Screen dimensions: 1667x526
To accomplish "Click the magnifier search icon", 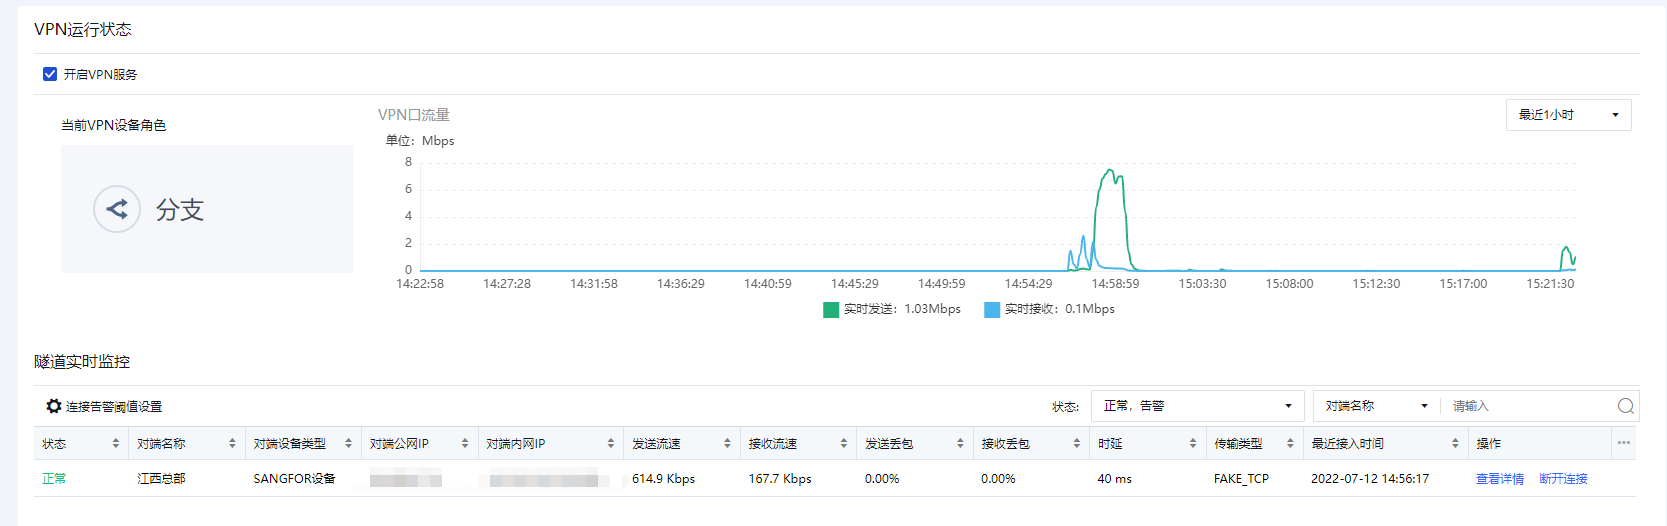I will click(x=1626, y=406).
